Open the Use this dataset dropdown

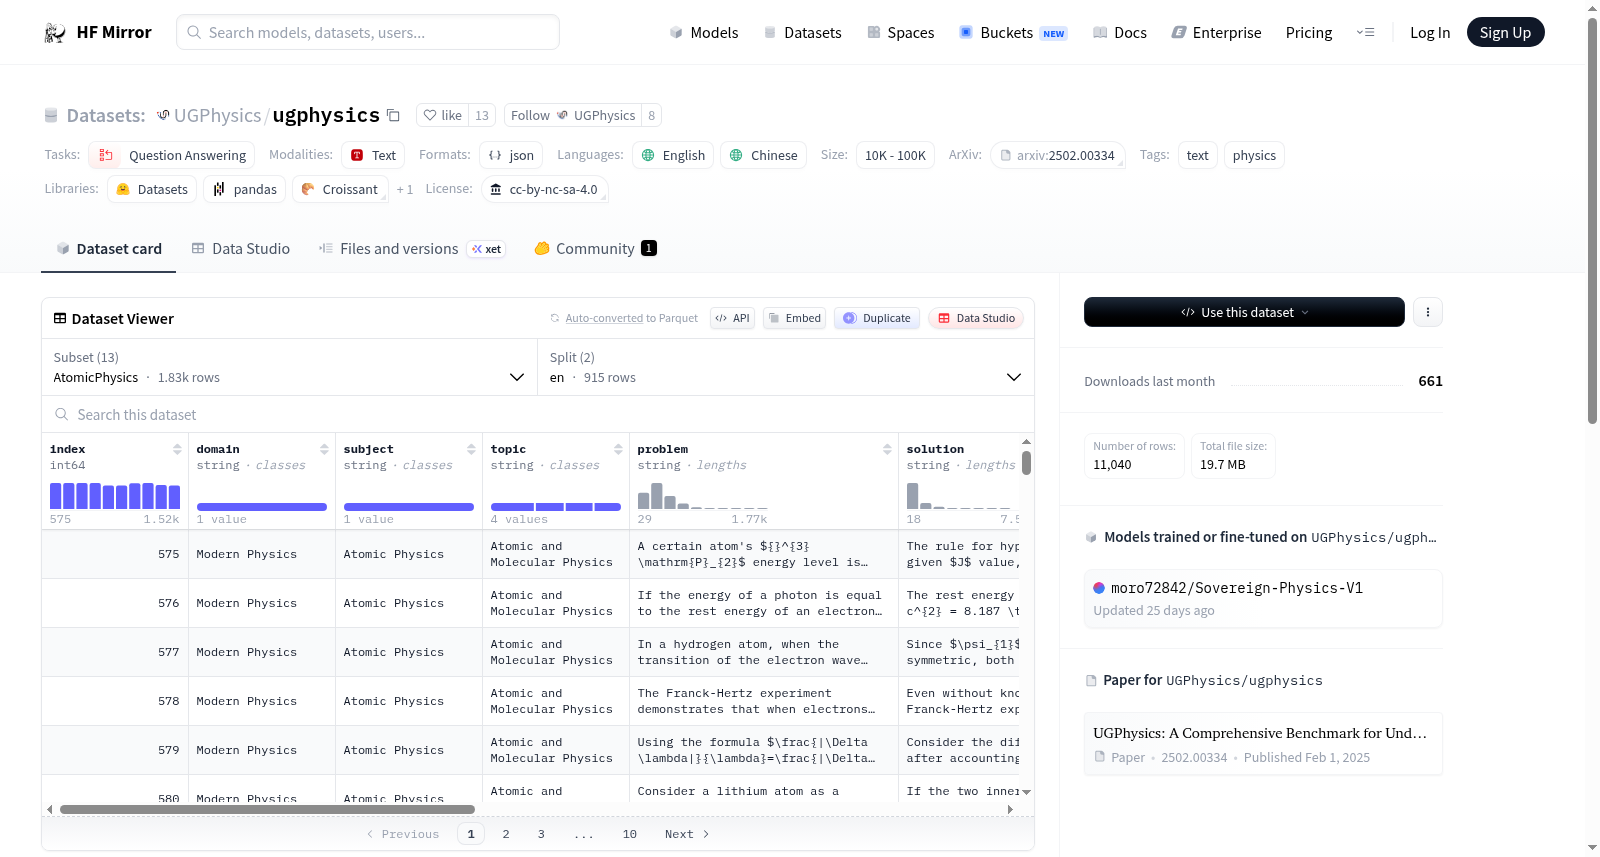[1244, 312]
